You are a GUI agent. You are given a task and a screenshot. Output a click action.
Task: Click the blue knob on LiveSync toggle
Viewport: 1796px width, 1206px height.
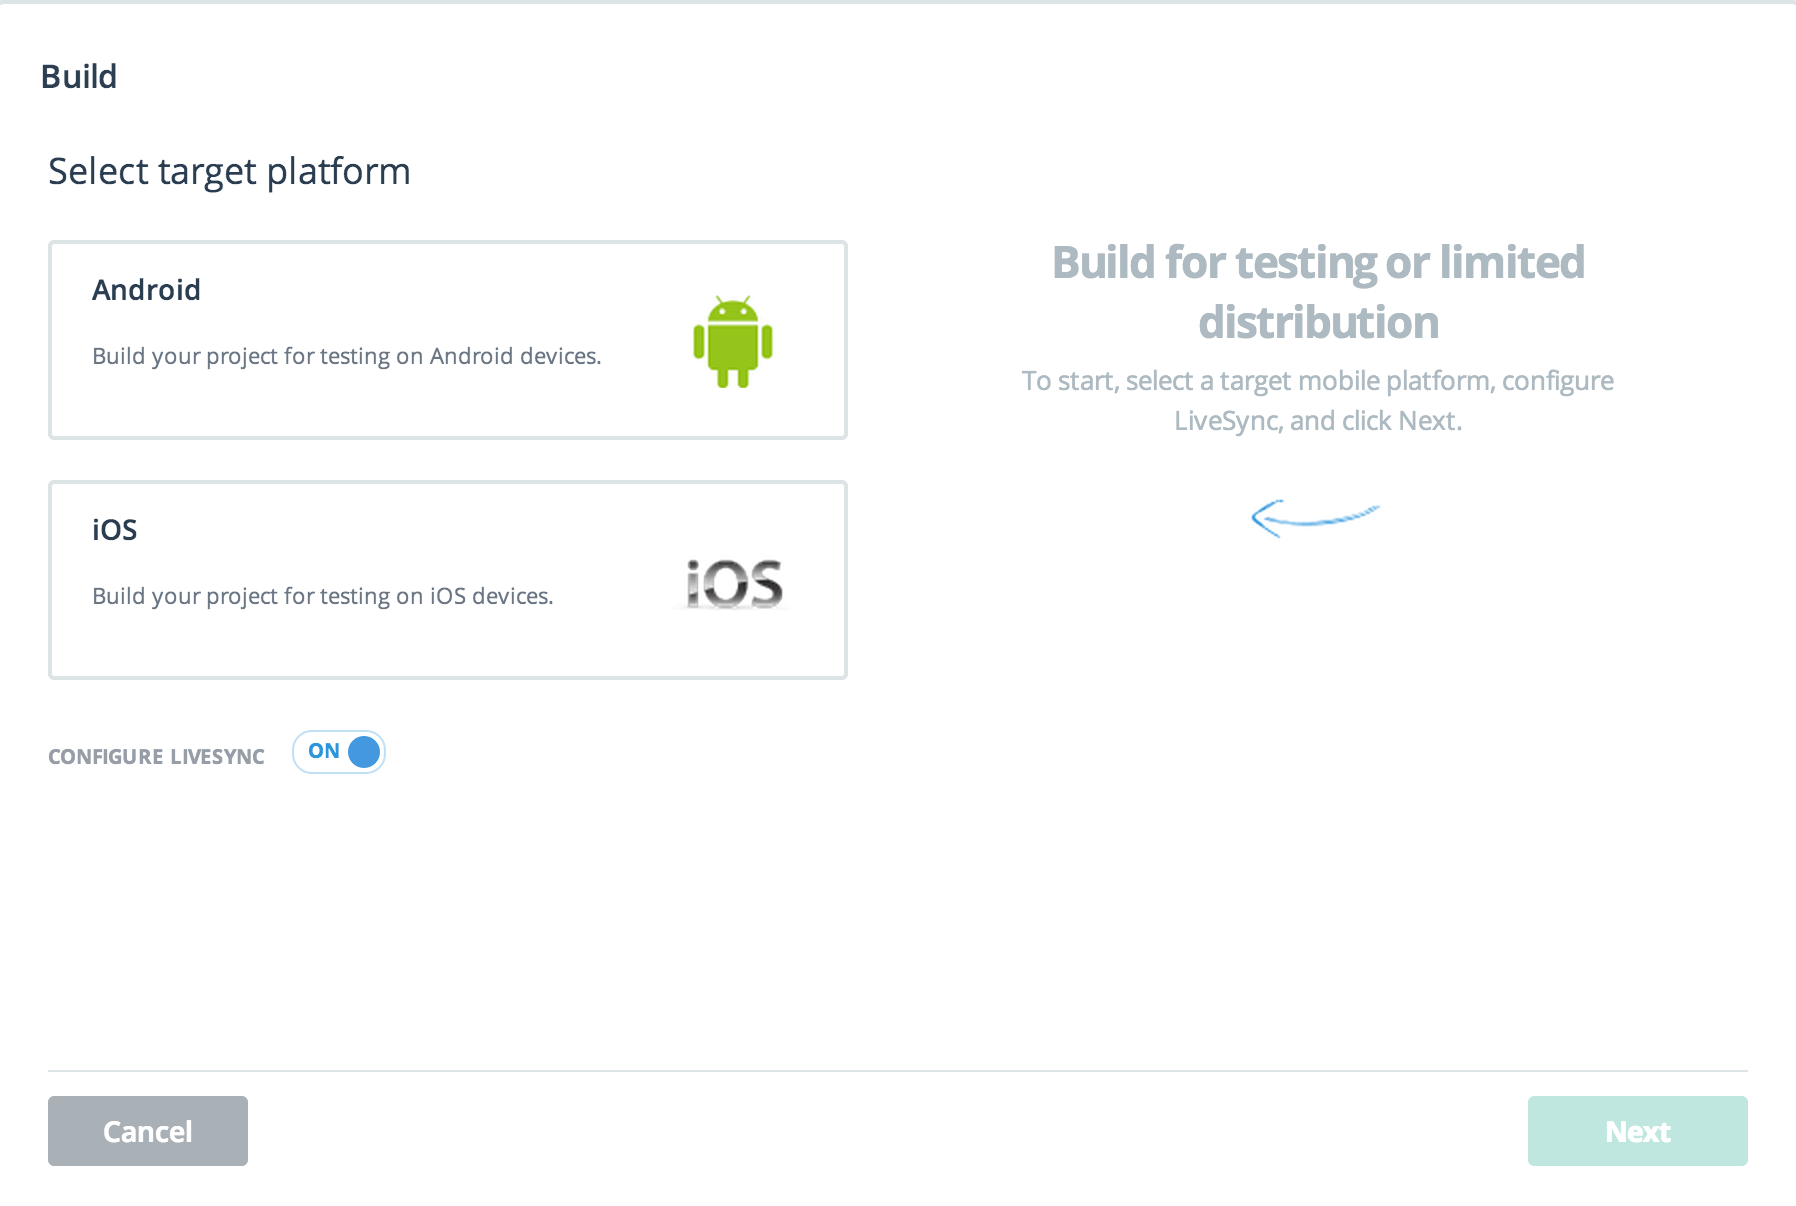pos(364,752)
